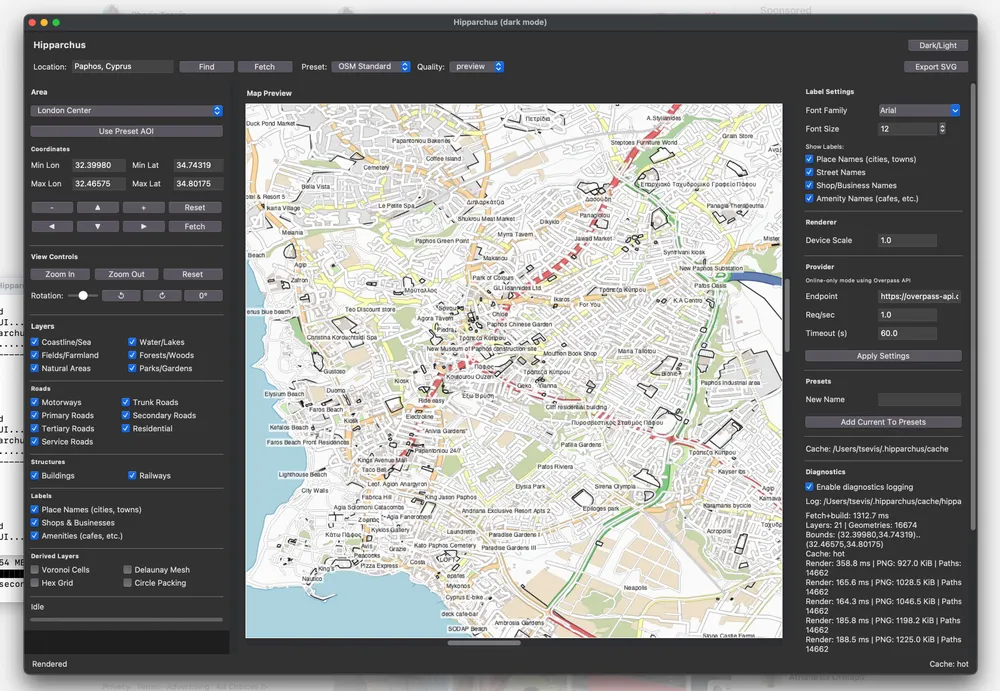Pan the map down with the down arrow
The image size is (1000, 691).
98,227
